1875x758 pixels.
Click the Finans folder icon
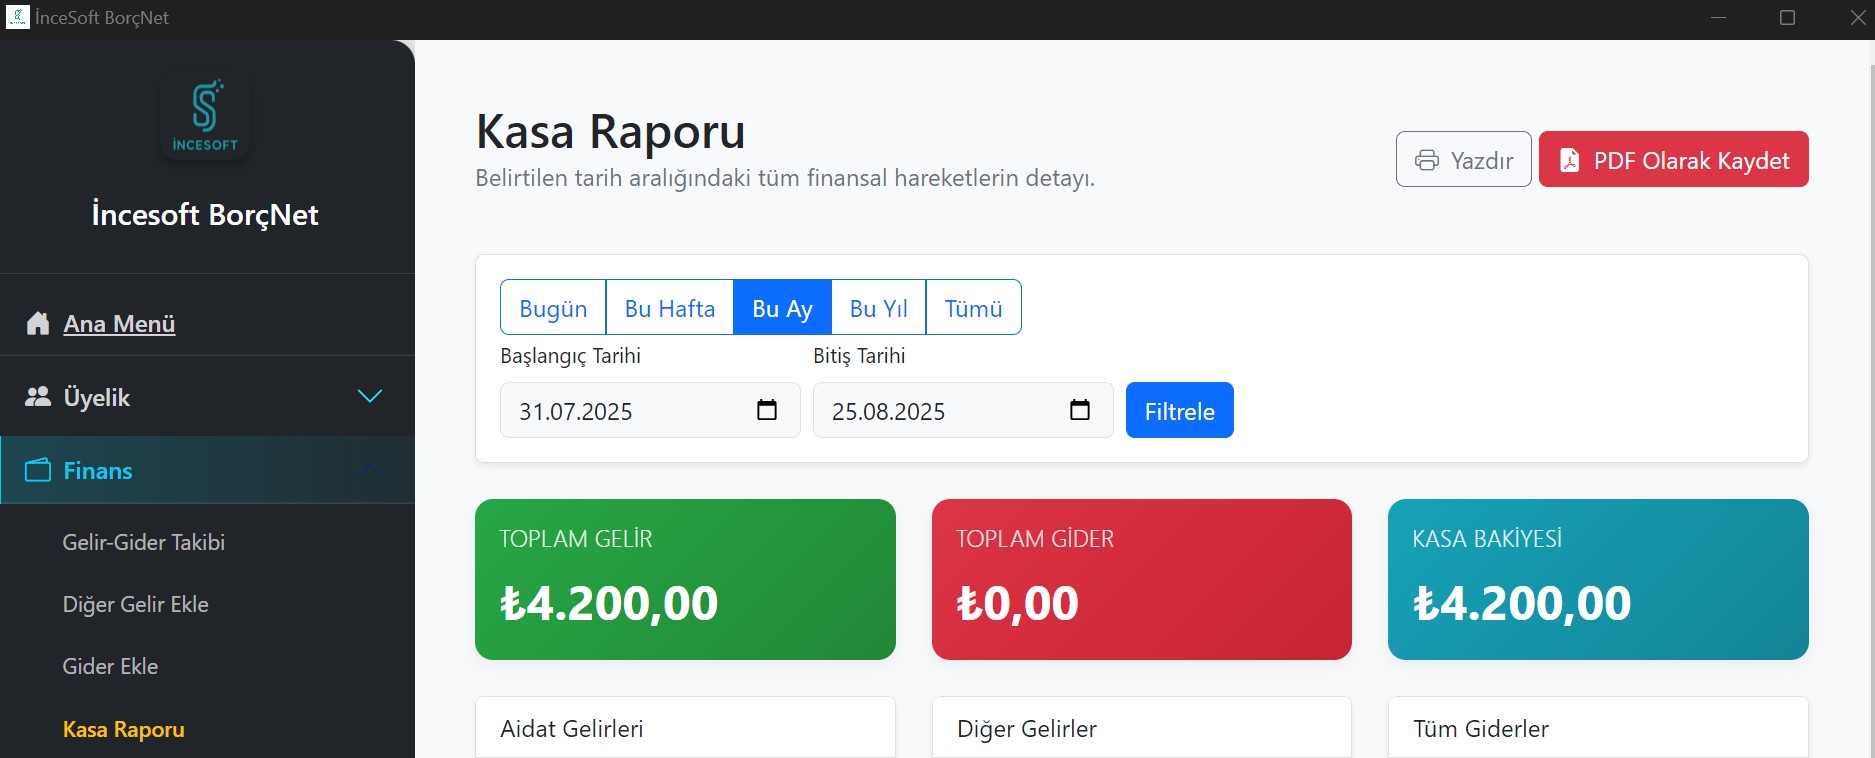[x=38, y=470]
